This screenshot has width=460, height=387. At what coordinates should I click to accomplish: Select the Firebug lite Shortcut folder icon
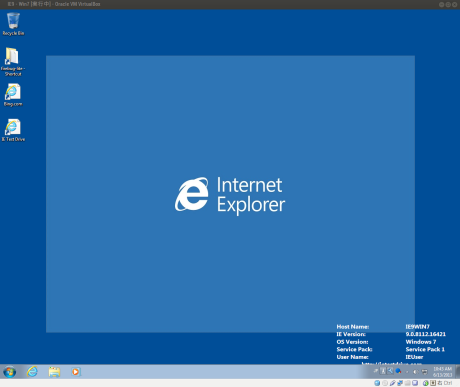pos(13,62)
